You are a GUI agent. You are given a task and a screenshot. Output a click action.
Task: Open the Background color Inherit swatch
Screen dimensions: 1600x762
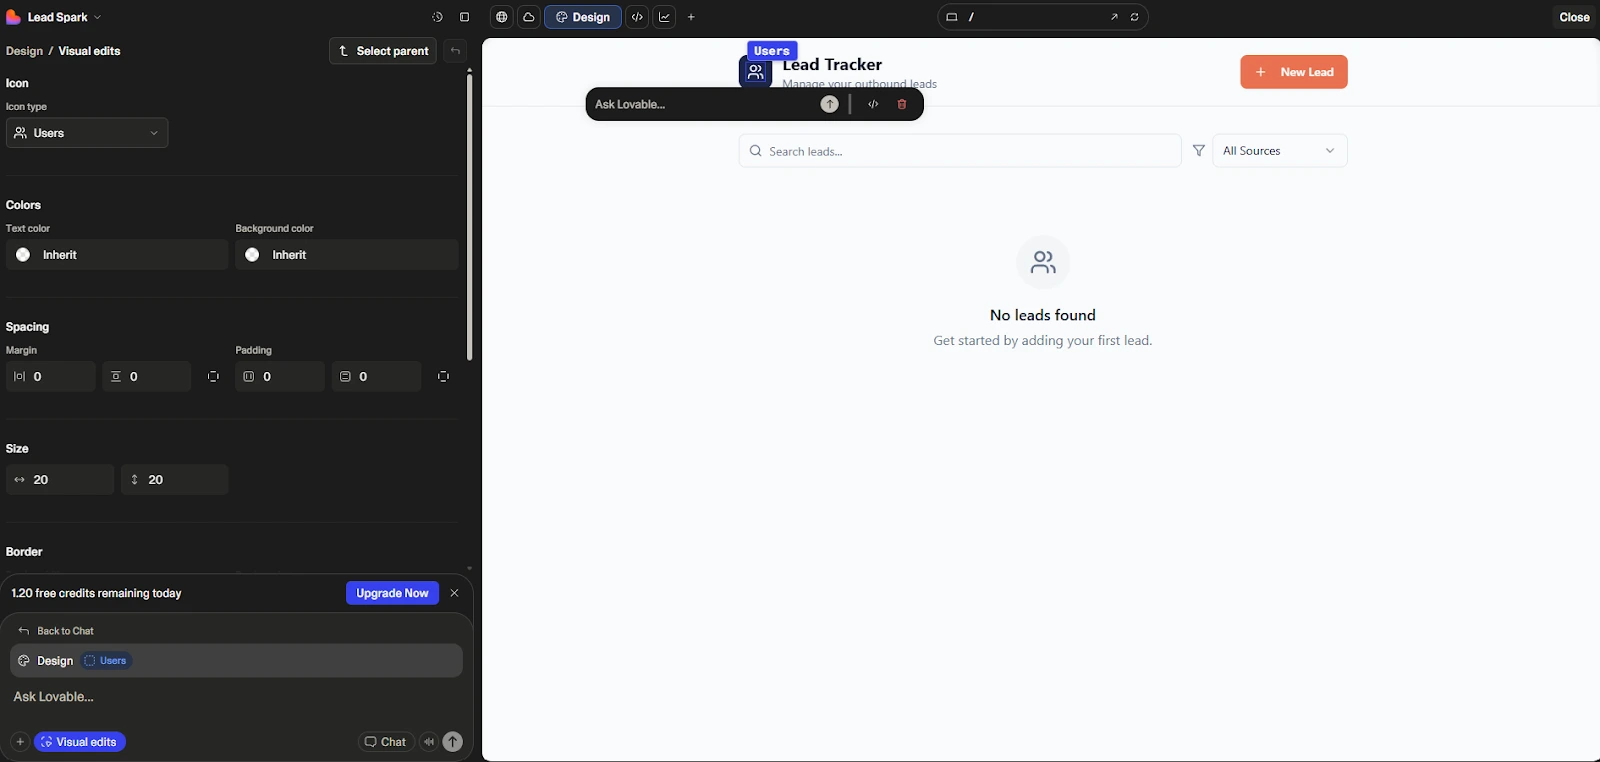coord(347,255)
